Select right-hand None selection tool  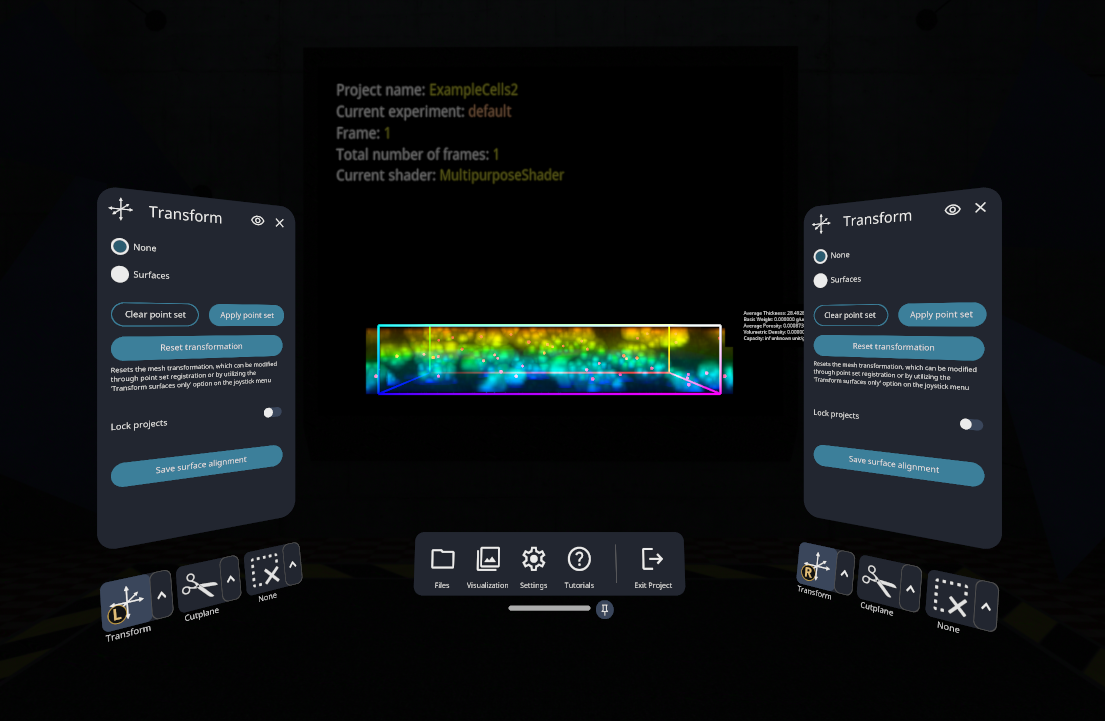[x=950, y=597]
